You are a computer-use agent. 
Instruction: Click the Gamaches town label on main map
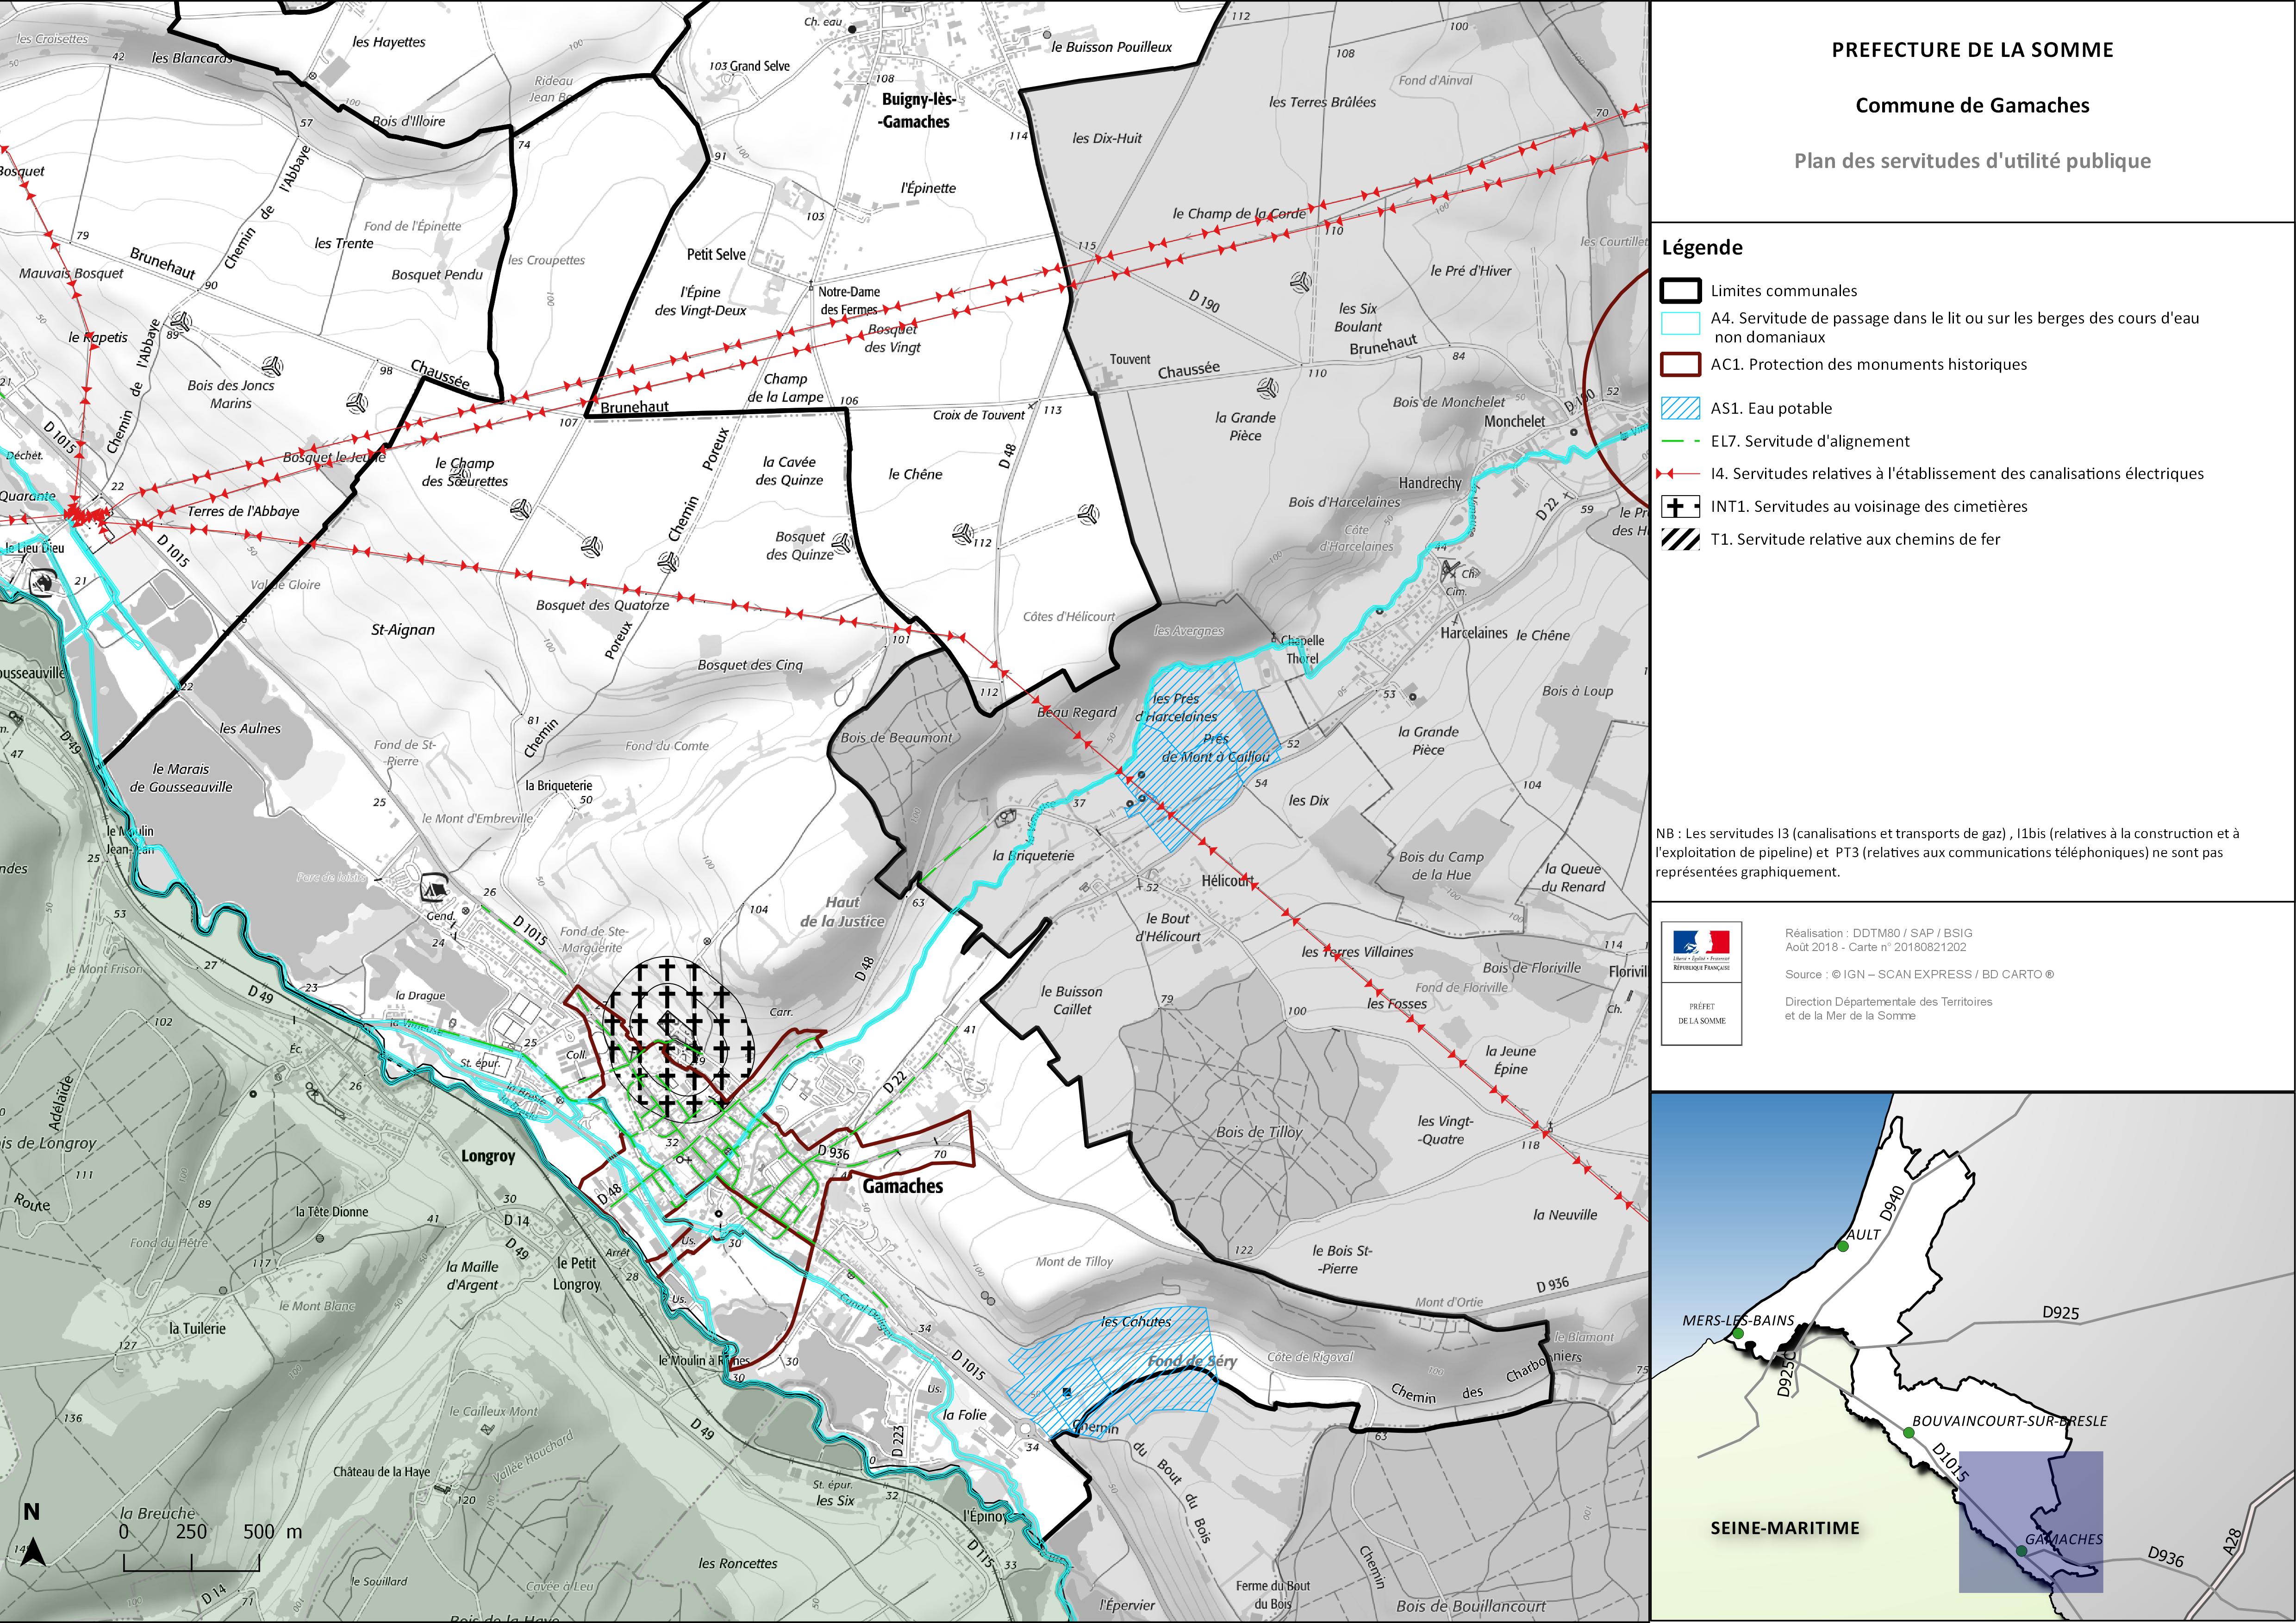click(x=902, y=1187)
